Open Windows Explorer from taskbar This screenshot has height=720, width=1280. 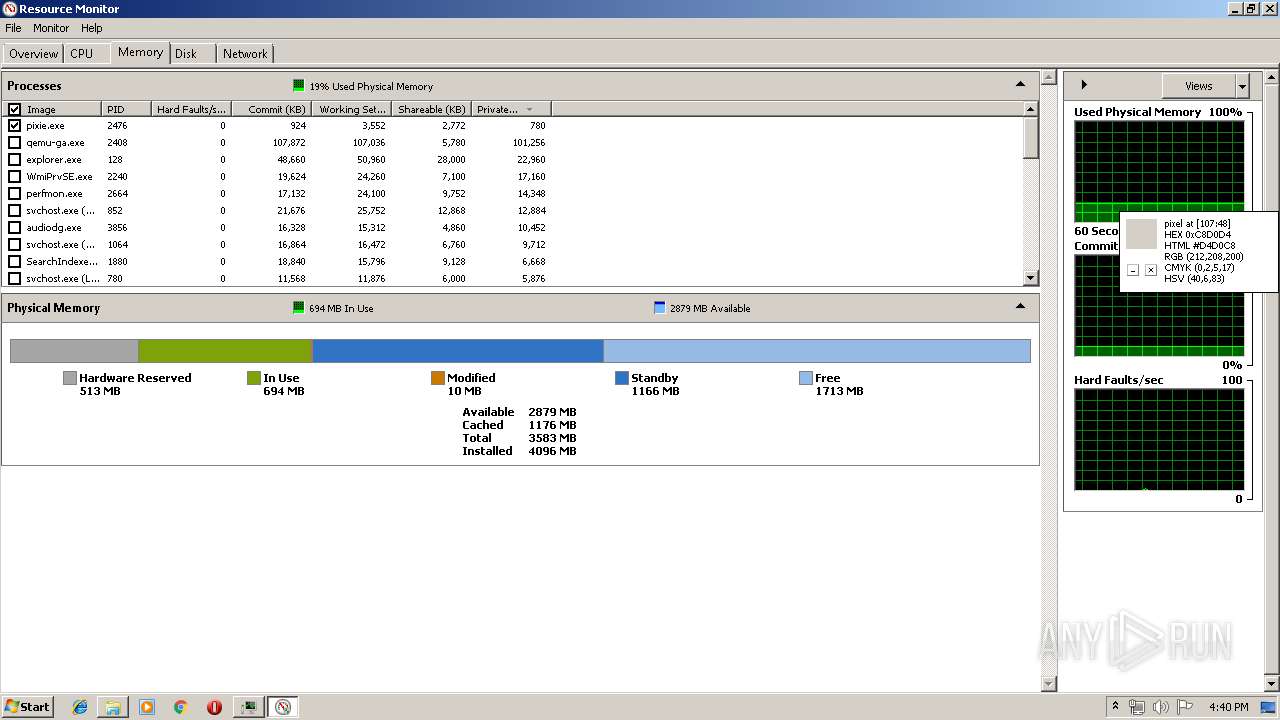[113, 707]
